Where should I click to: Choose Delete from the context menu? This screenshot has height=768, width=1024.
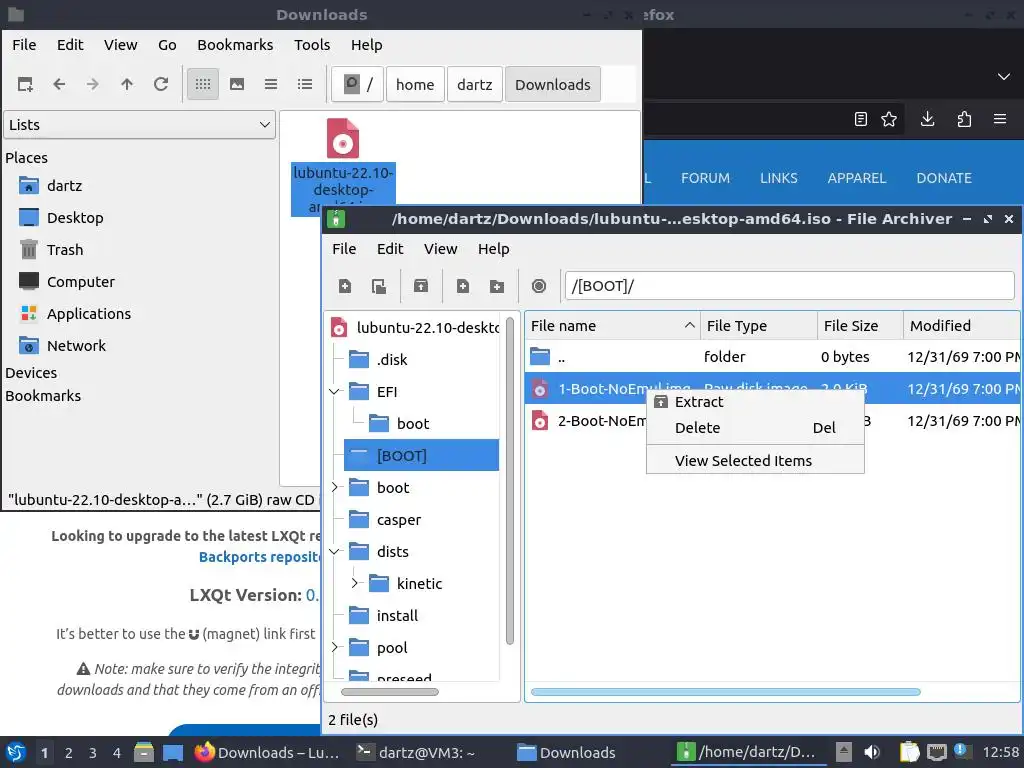point(755,428)
